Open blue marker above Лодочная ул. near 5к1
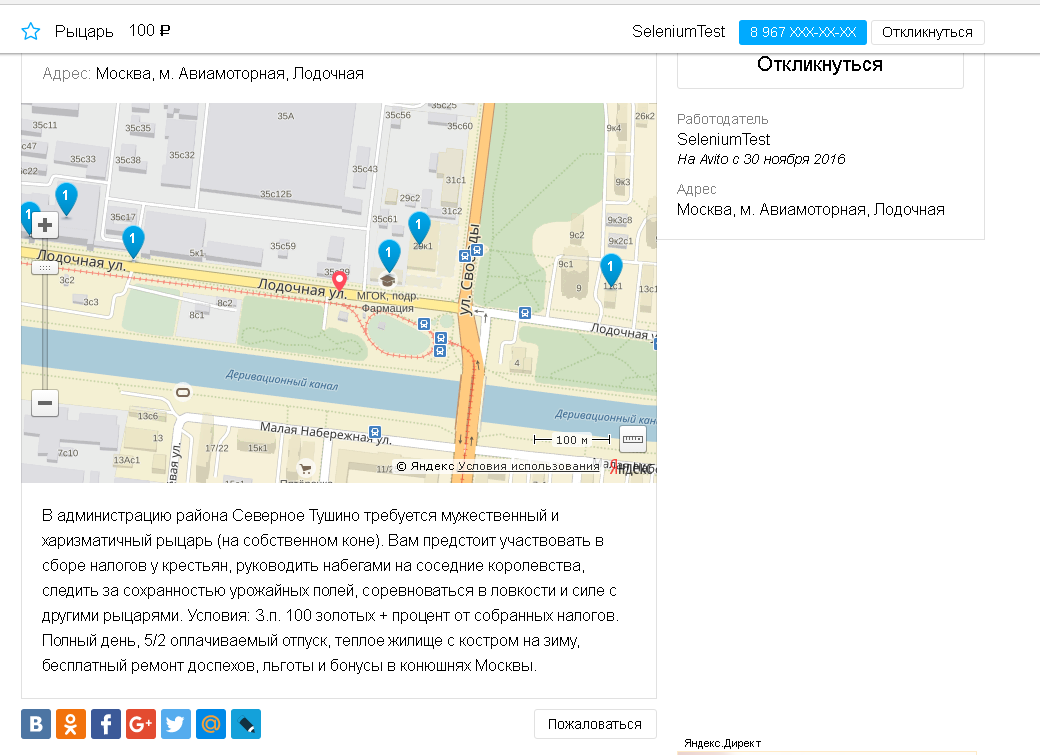This screenshot has width=1040, height=755. coord(133,242)
